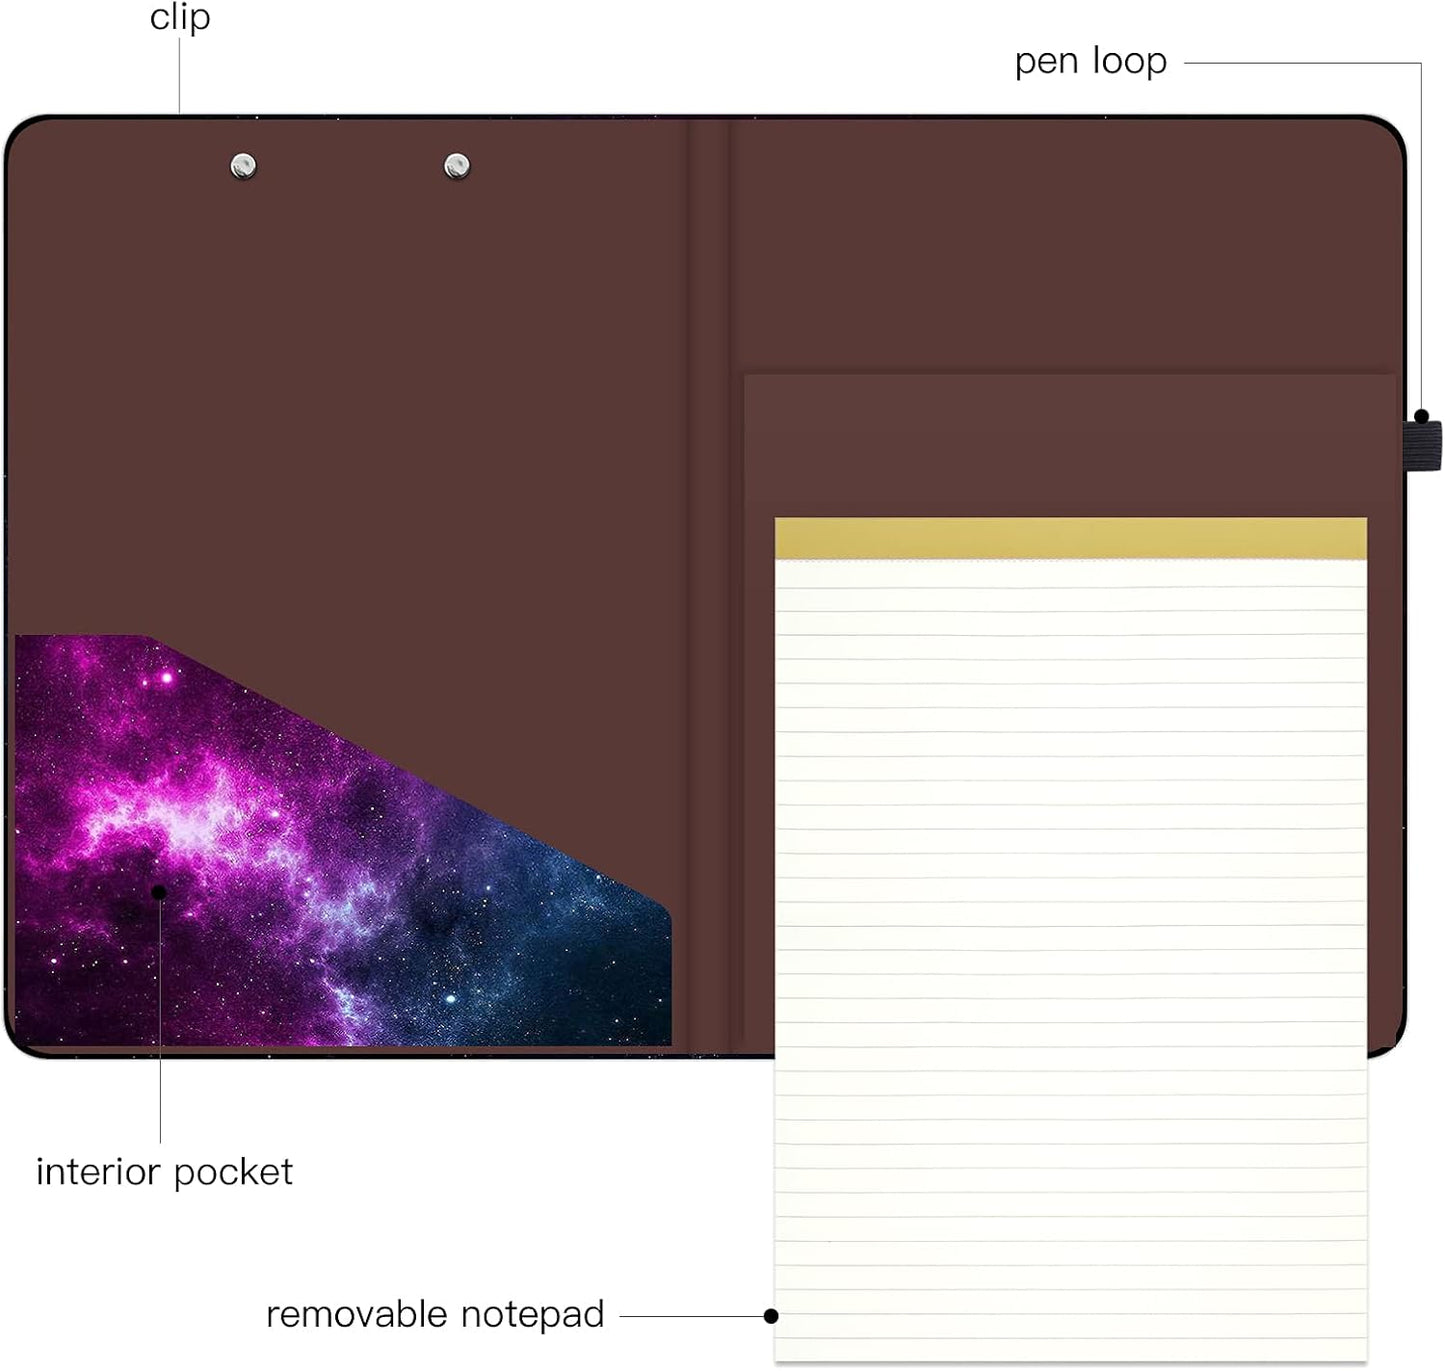
Task: Click the brown notepad sleeve above the pad
Action: (1070, 446)
